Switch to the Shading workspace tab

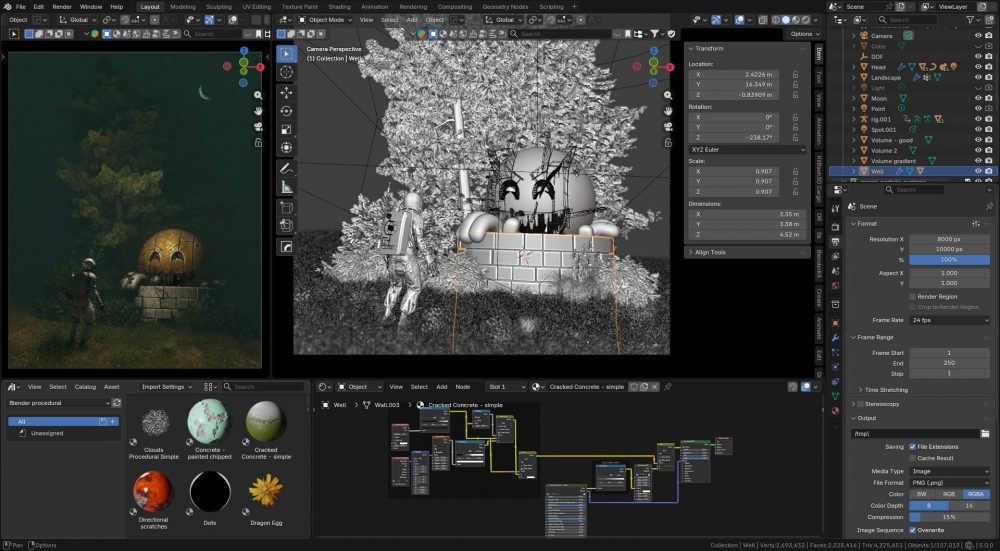339,6
